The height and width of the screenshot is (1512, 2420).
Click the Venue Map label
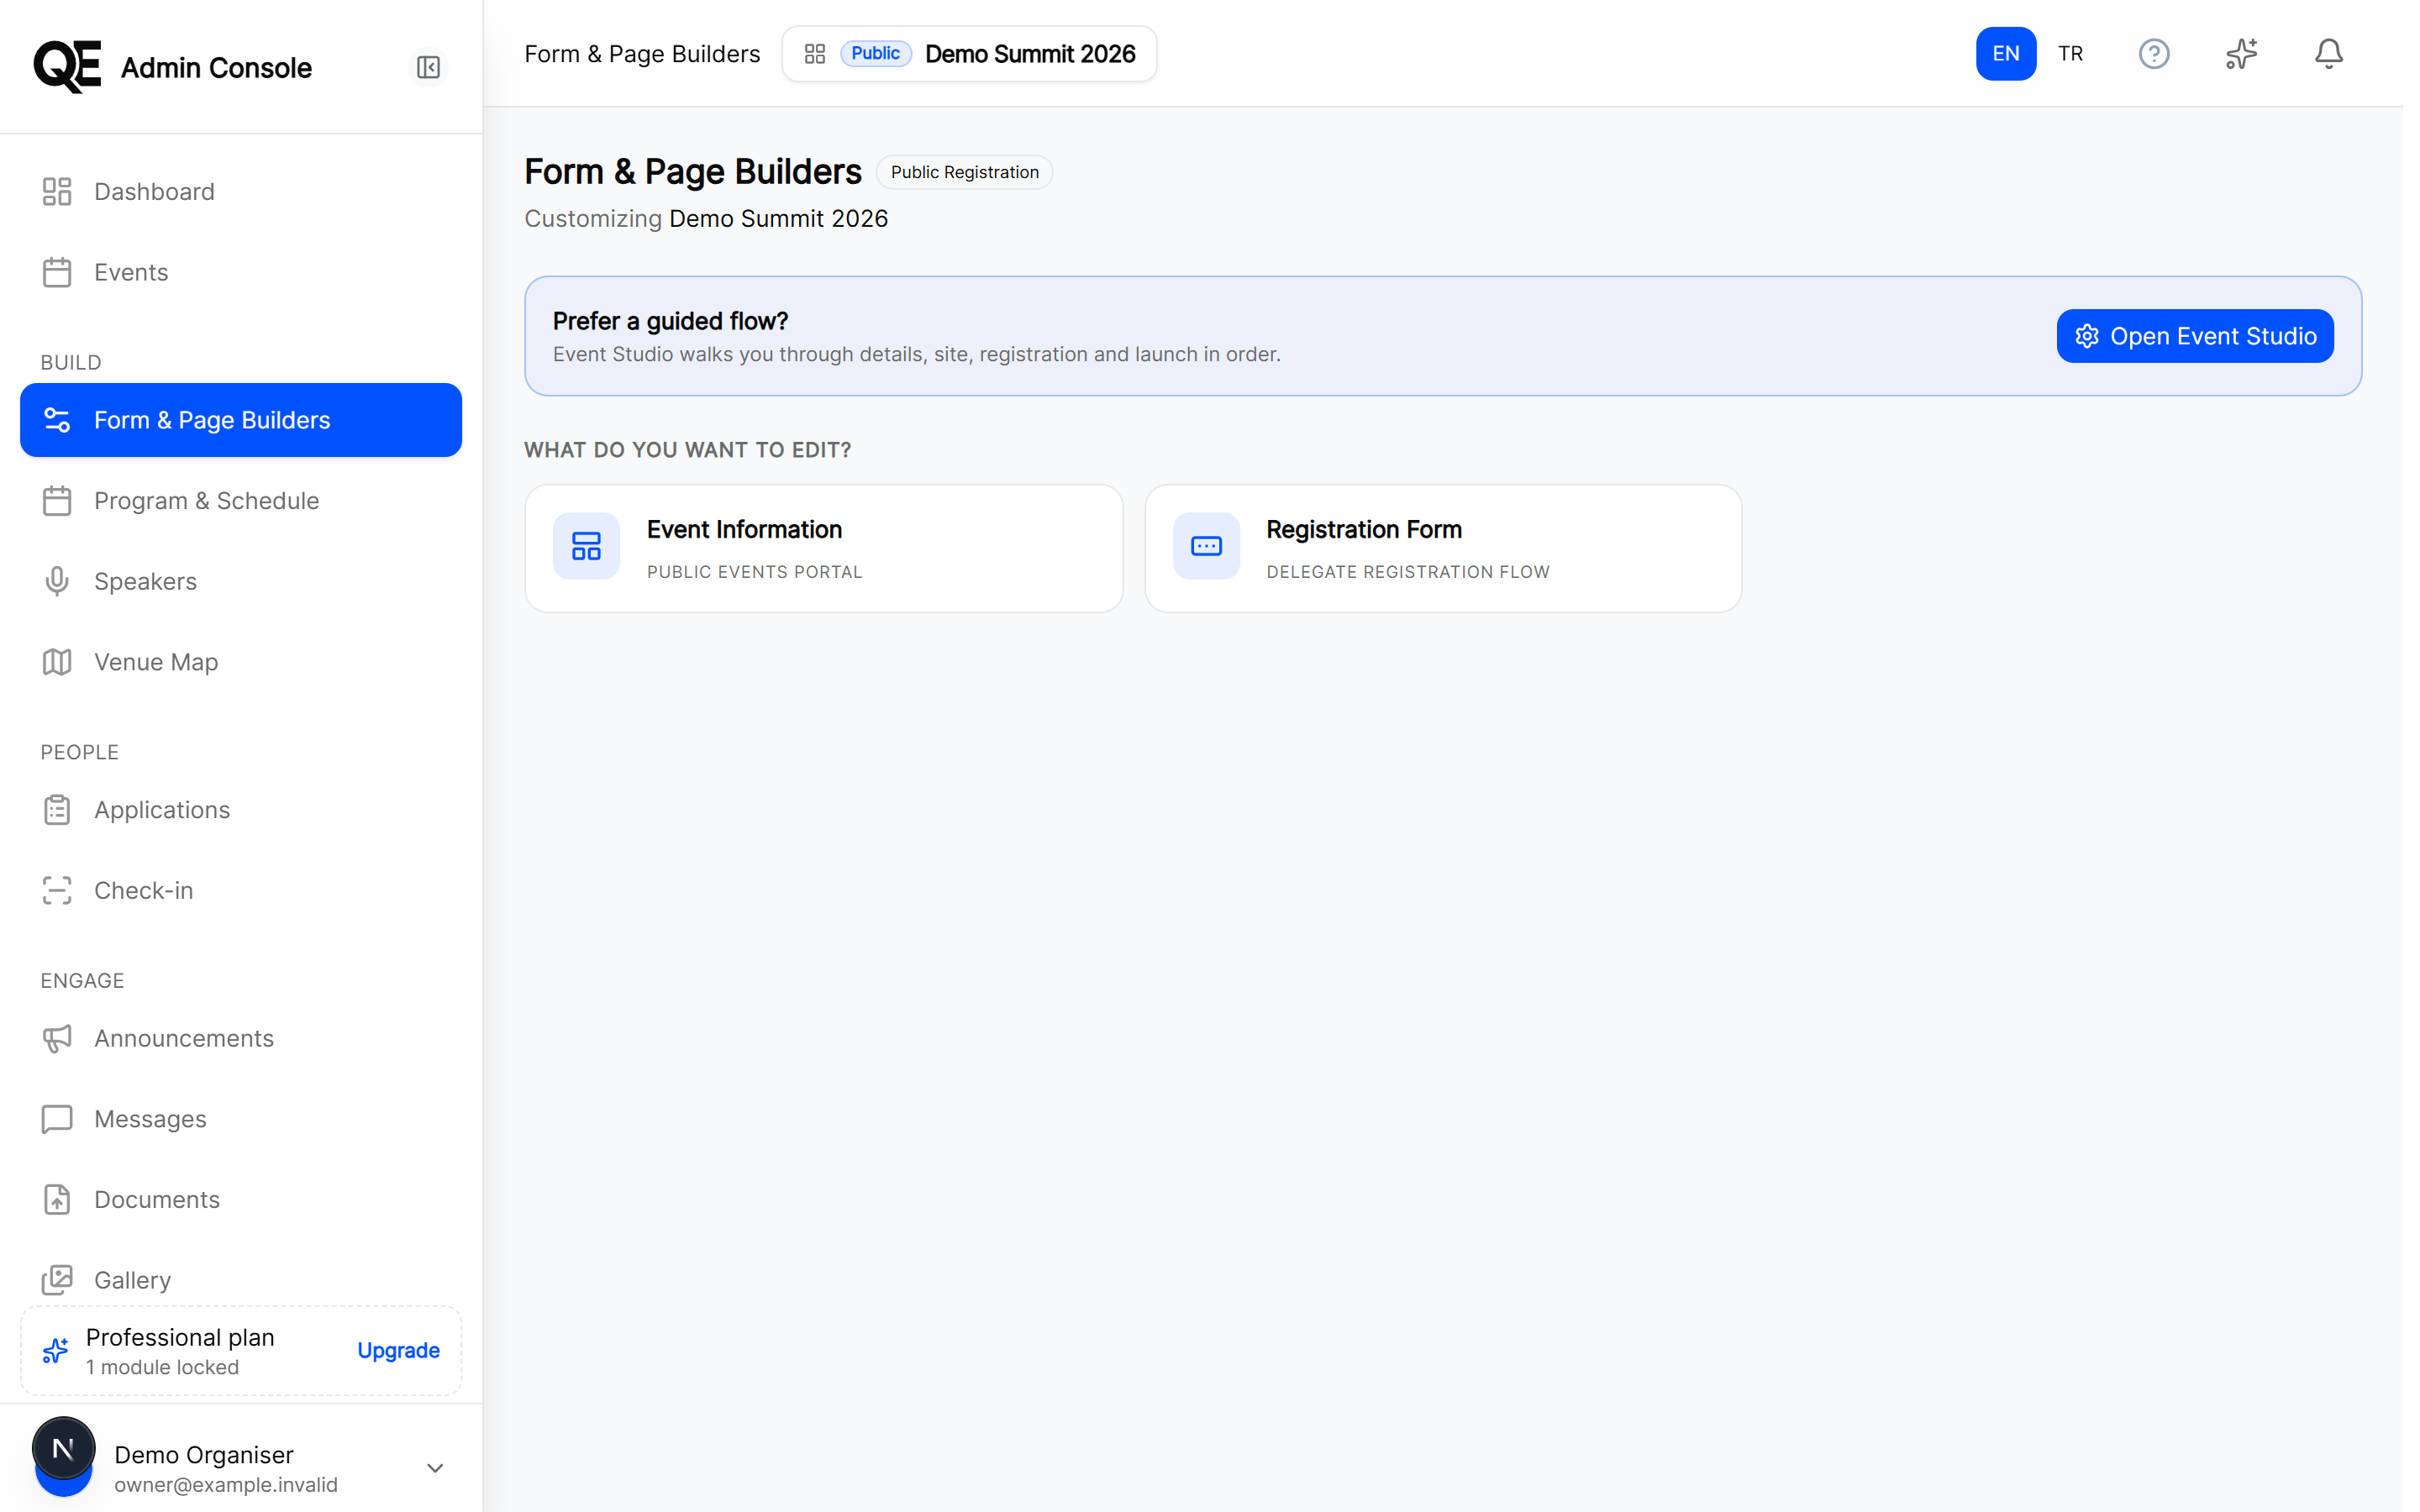pyautogui.click(x=156, y=662)
